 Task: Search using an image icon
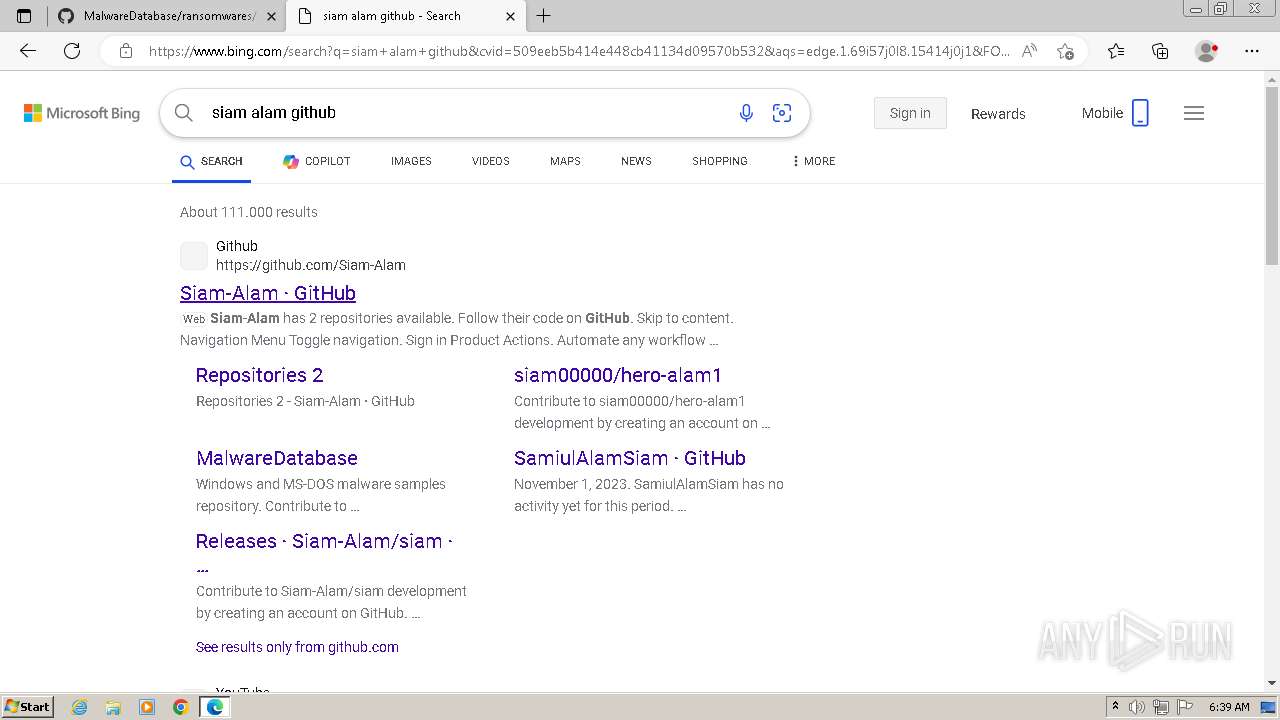782,113
